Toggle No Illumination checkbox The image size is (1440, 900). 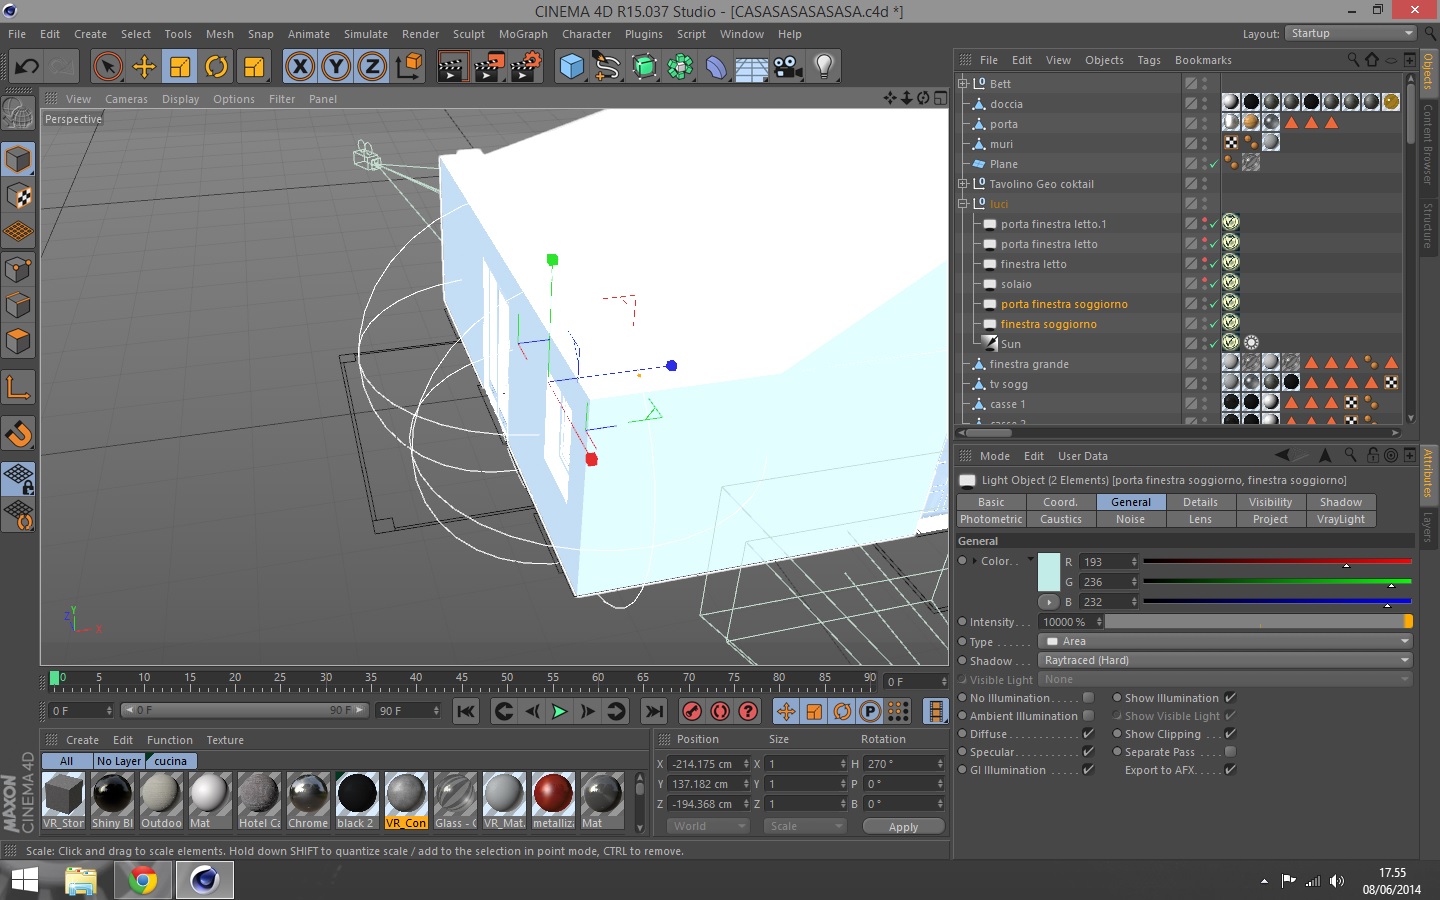point(1088,698)
